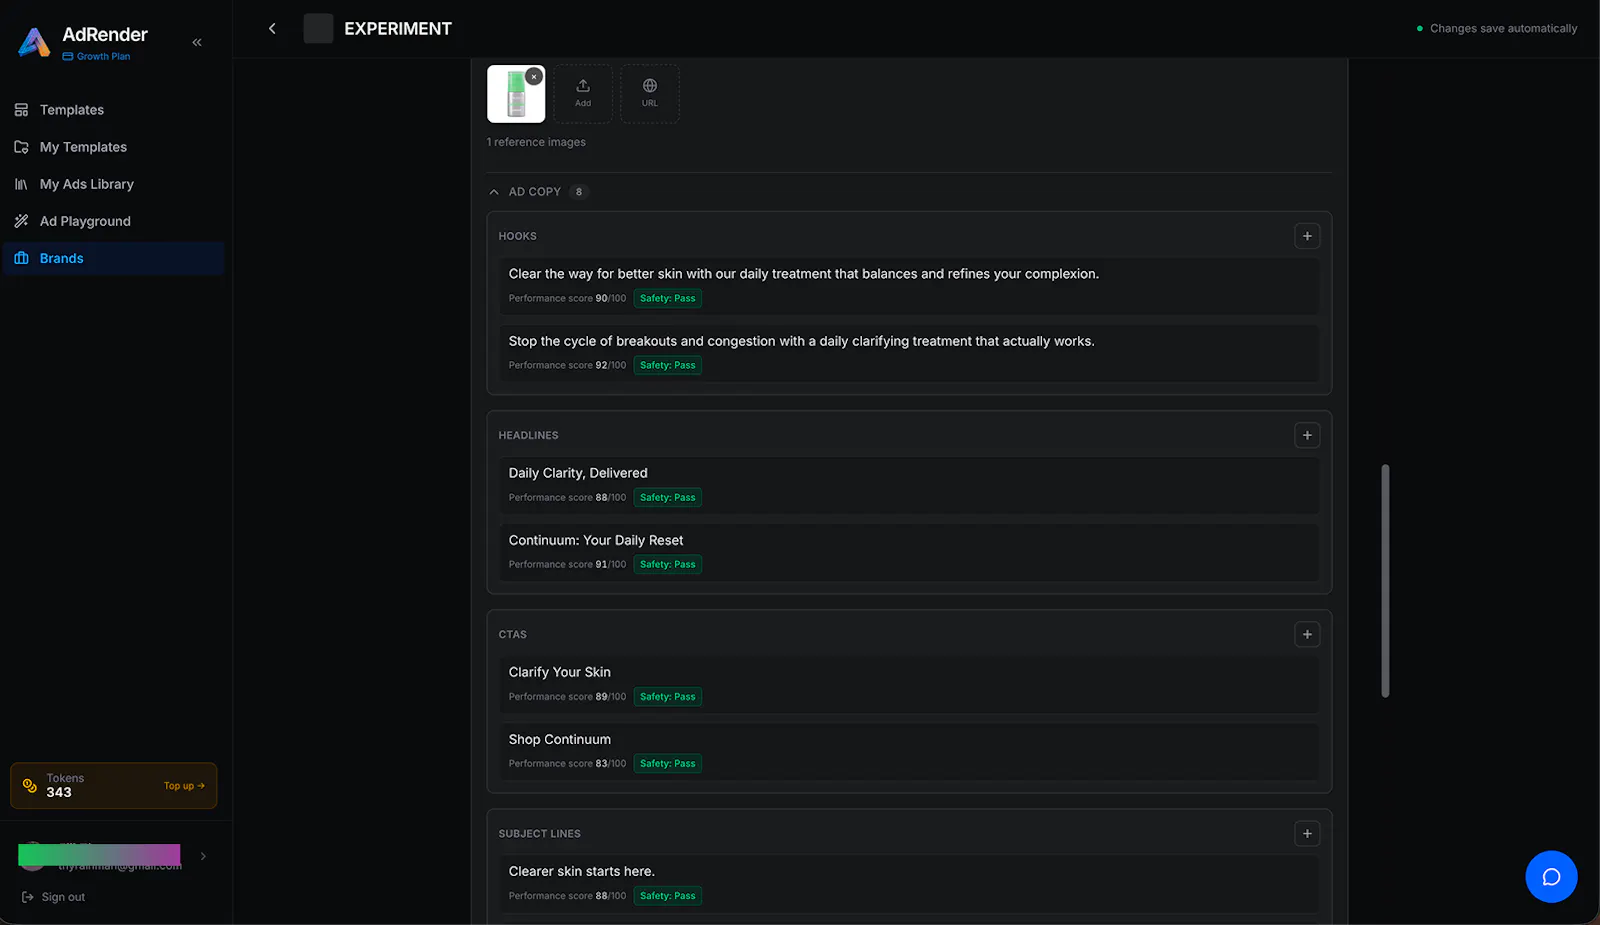Add a new headline with the plus button
The height and width of the screenshot is (925, 1600).
[1307, 435]
